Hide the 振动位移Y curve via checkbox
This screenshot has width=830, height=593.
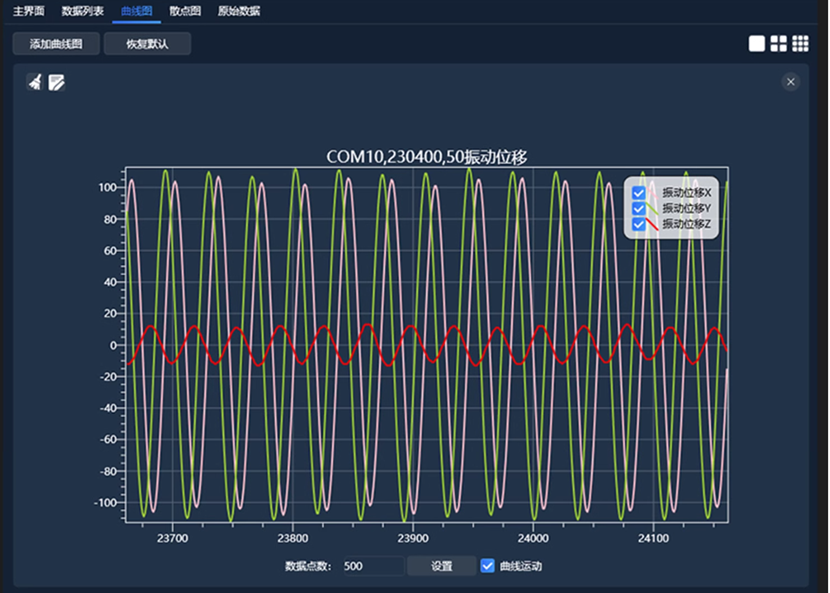pos(639,208)
